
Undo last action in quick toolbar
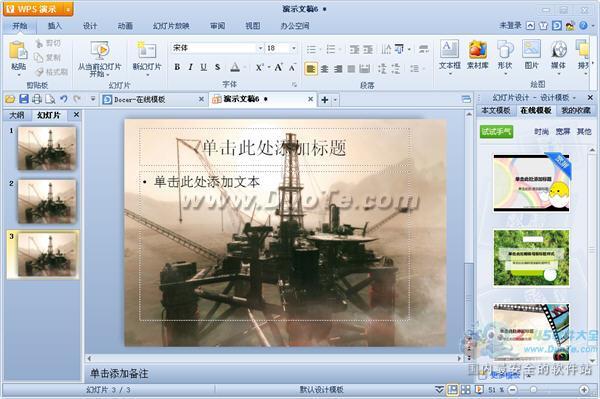(64, 99)
